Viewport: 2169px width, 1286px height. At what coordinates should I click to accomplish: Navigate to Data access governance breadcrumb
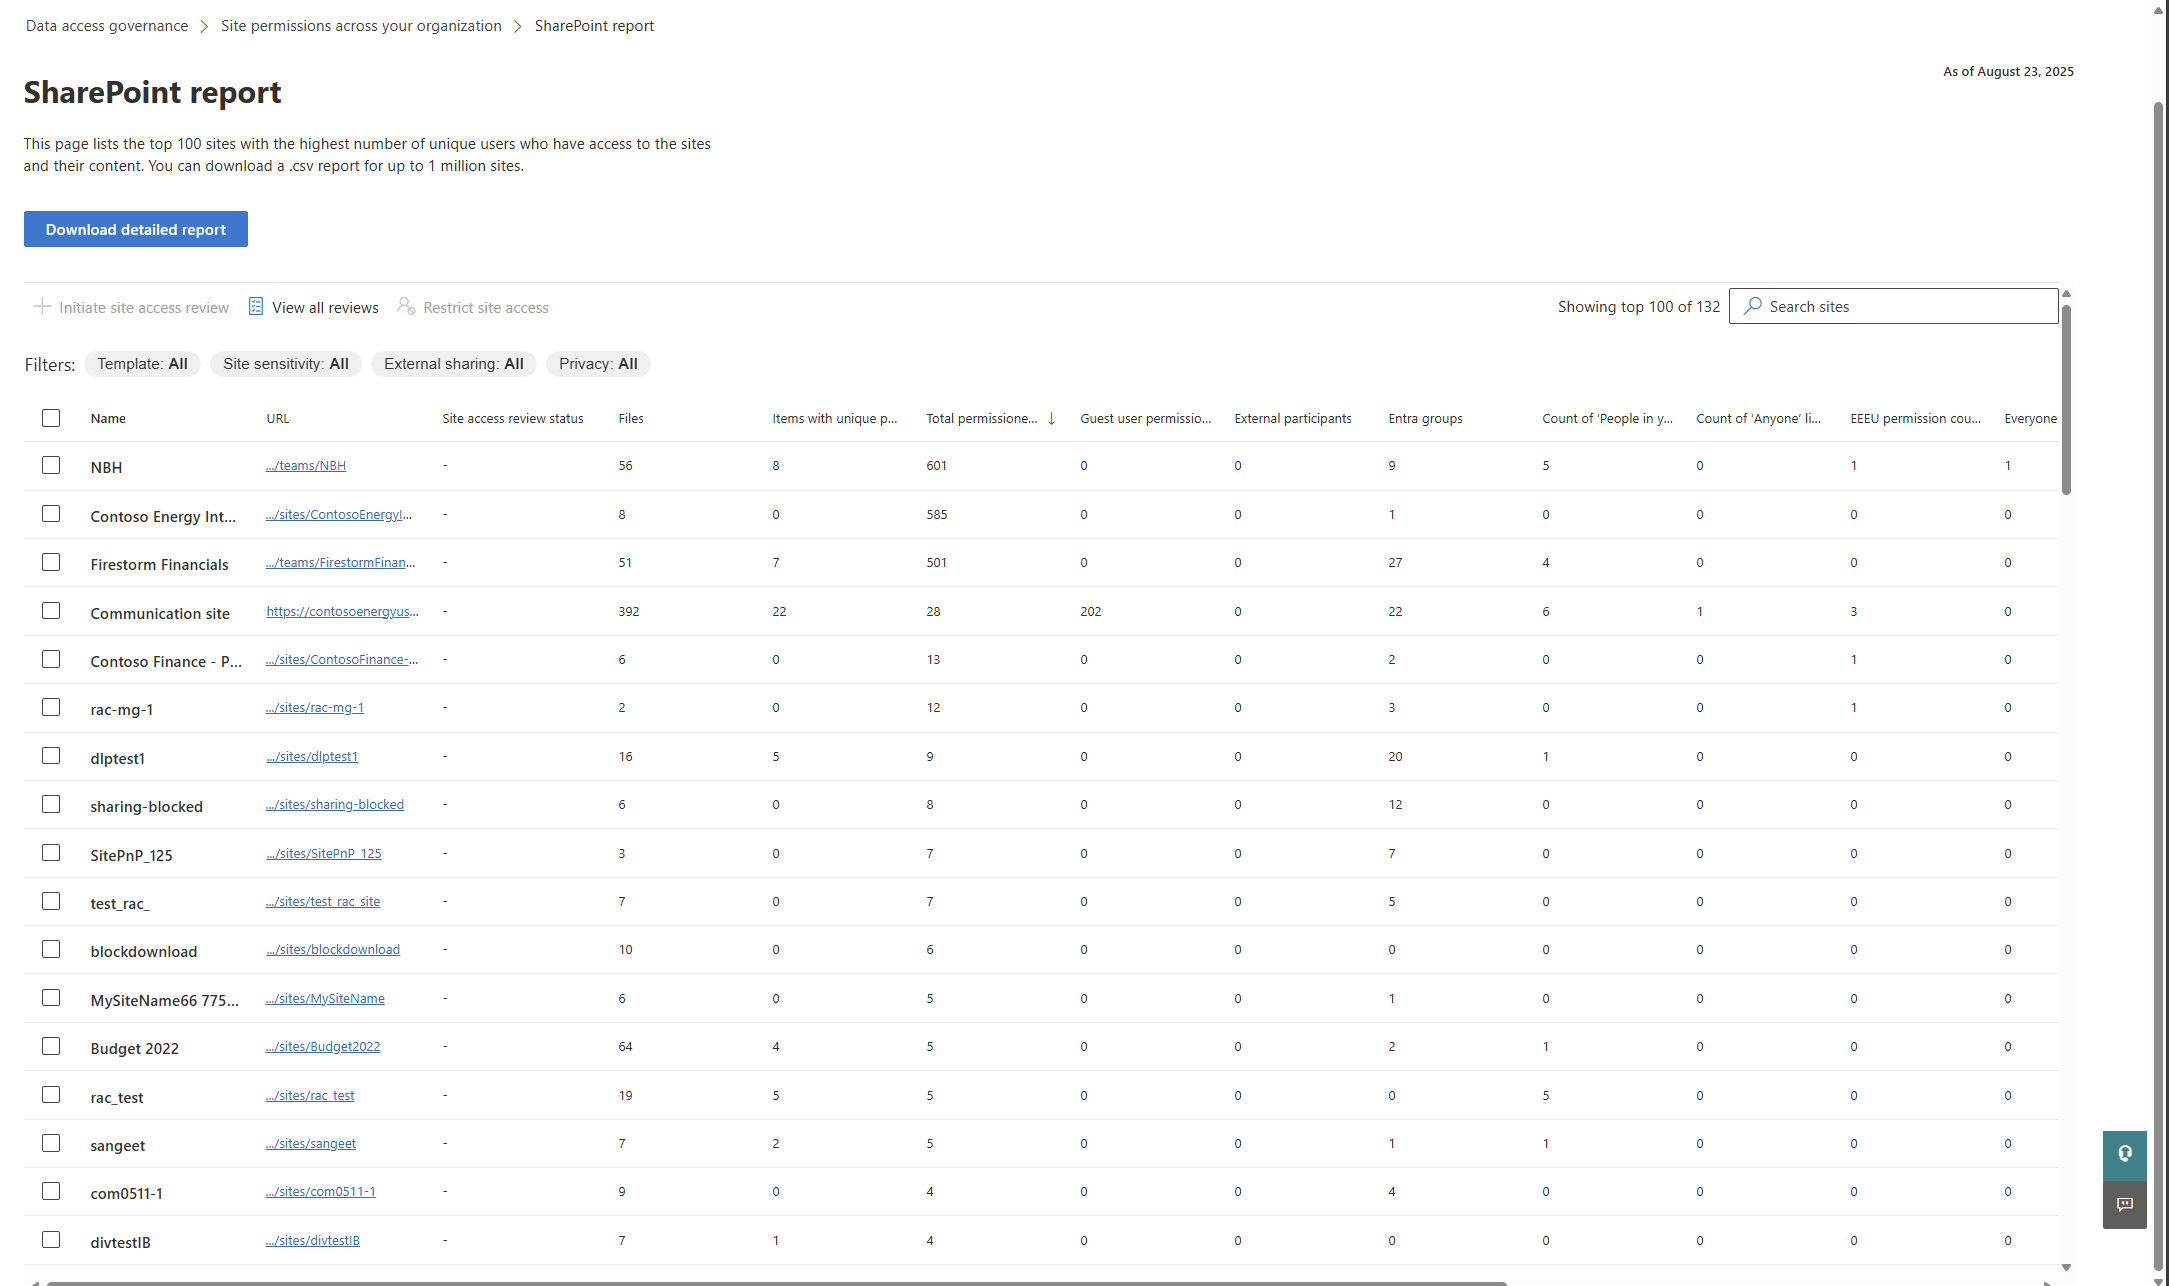(106, 25)
